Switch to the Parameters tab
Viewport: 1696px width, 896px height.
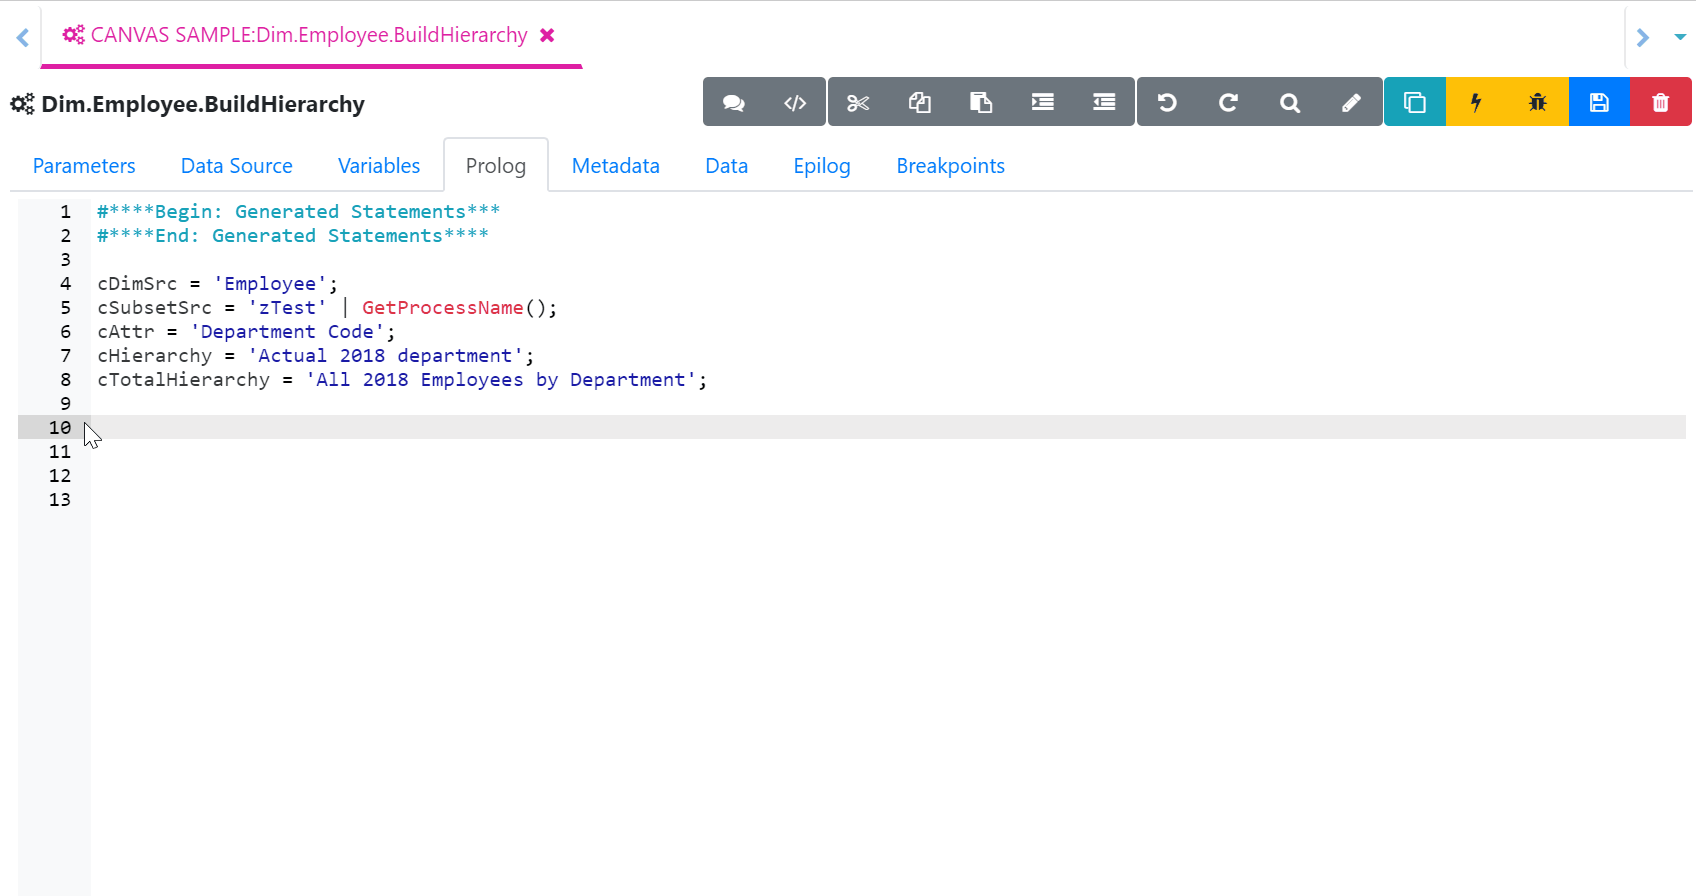coord(84,166)
